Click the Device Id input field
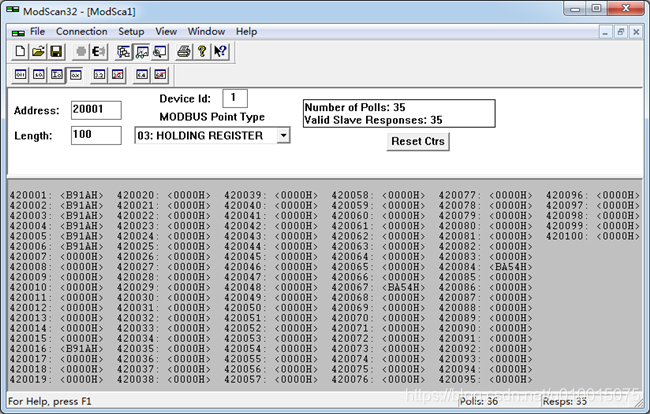This screenshot has height=414, width=650. (235, 98)
